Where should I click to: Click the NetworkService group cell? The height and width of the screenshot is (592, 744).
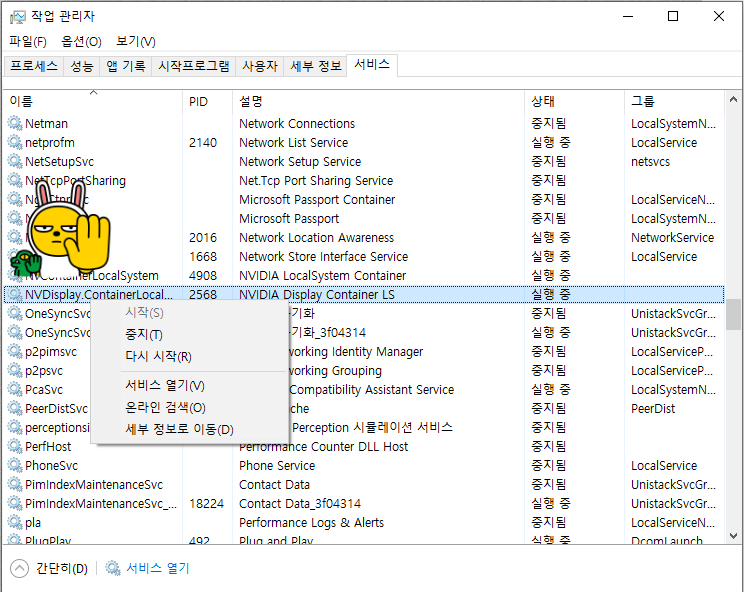tap(672, 238)
